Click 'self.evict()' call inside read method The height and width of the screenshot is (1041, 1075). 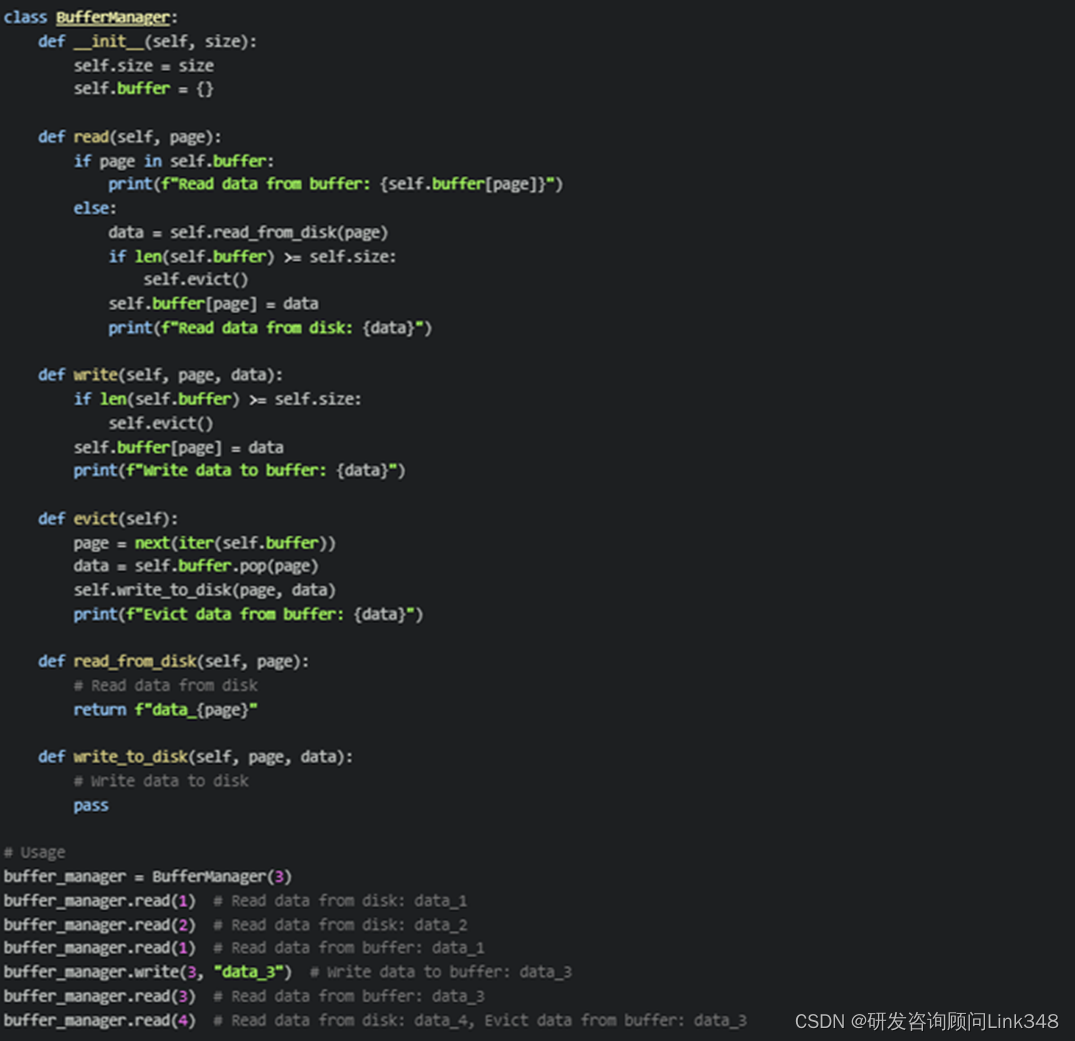[196, 279]
